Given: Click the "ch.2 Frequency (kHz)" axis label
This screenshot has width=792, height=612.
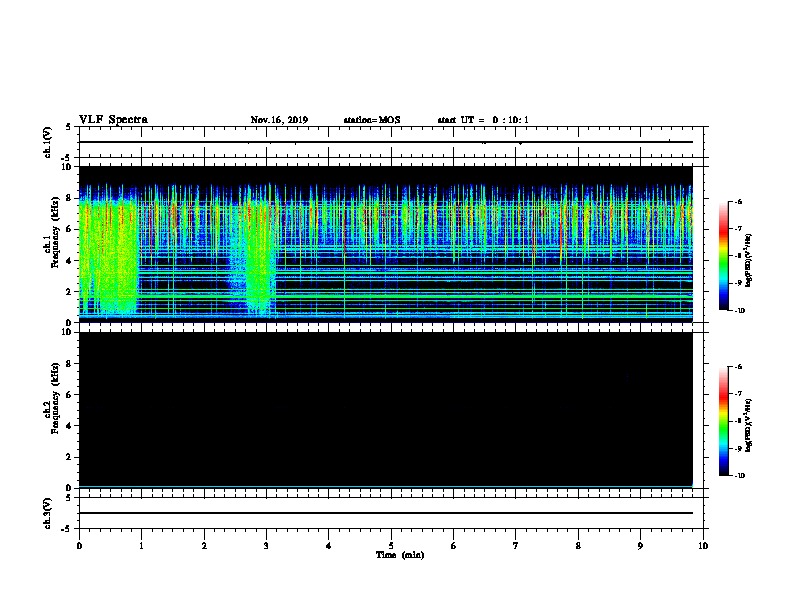Looking at the screenshot, I should [51, 398].
